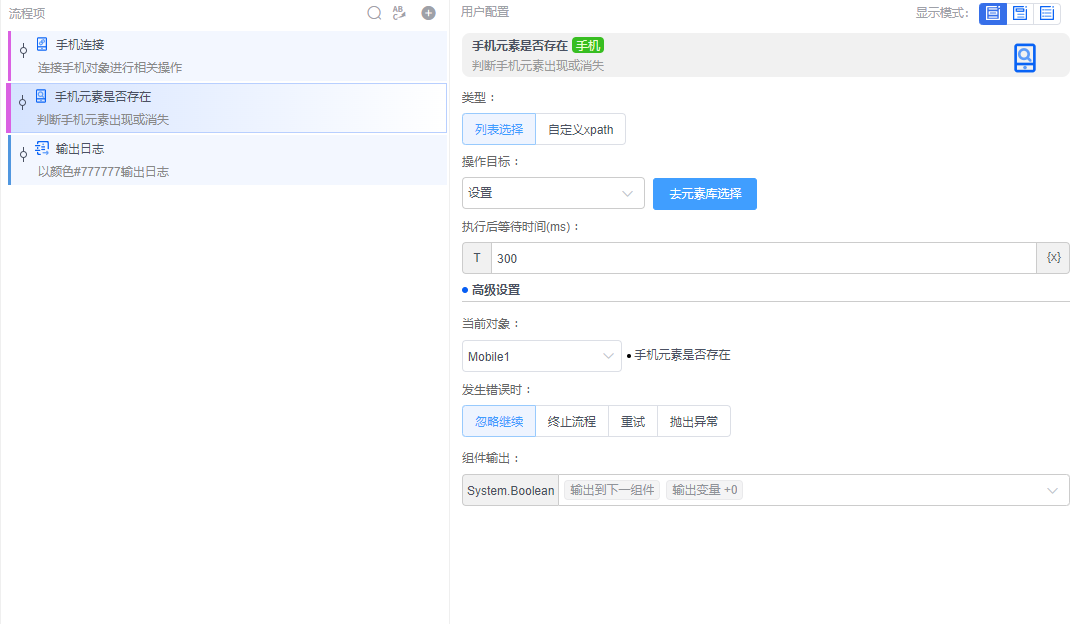Switch to the 自定义xpath tab
The height and width of the screenshot is (624, 1074).
pyautogui.click(x=583, y=129)
